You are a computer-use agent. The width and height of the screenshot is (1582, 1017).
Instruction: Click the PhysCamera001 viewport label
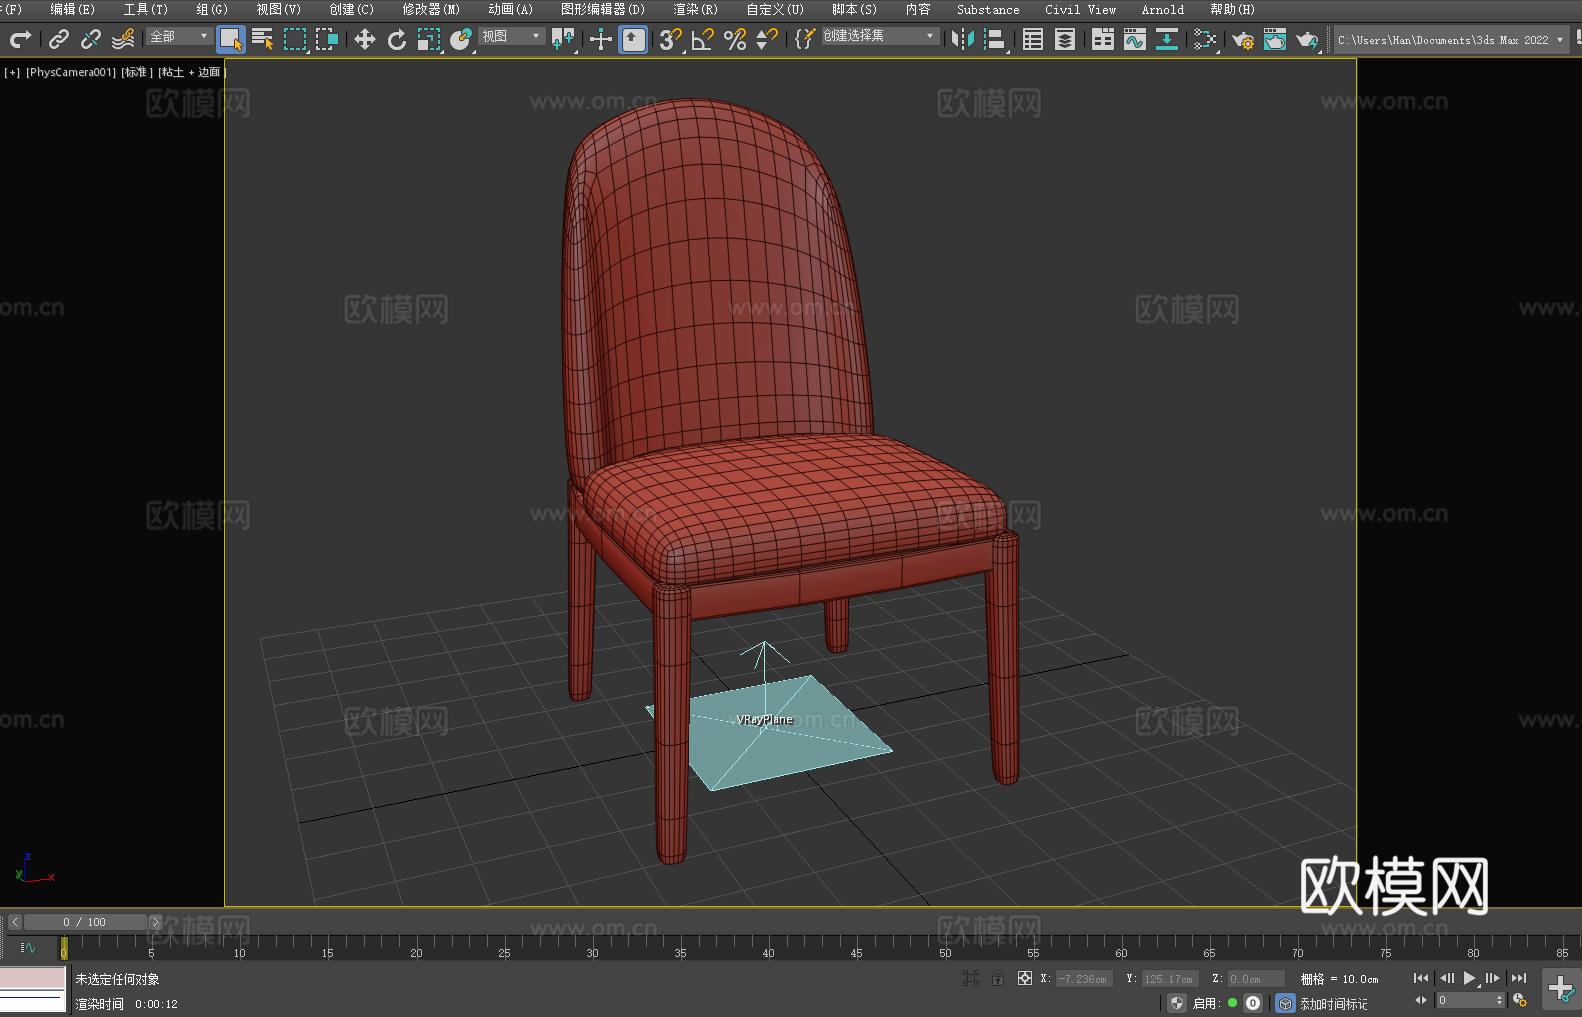[71, 72]
